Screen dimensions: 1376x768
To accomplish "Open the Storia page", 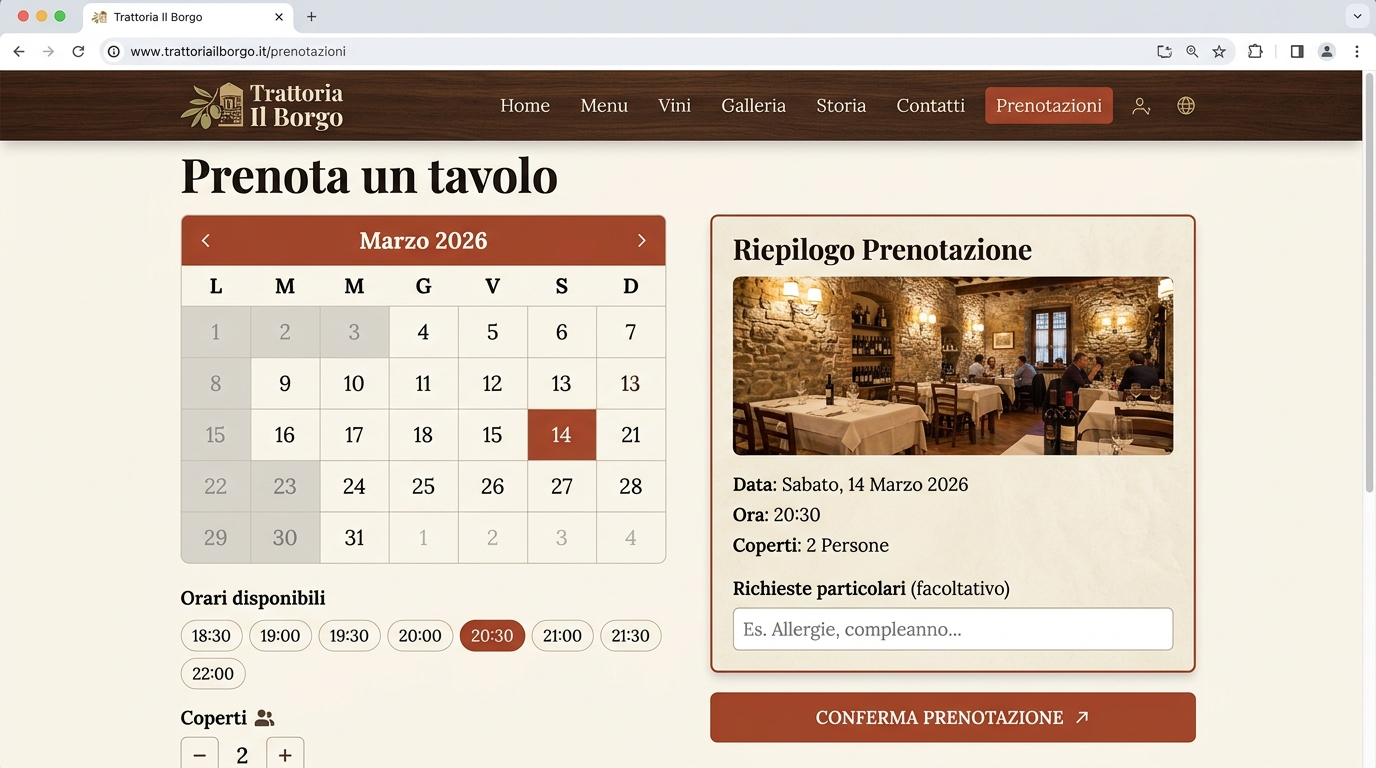I will point(841,106).
